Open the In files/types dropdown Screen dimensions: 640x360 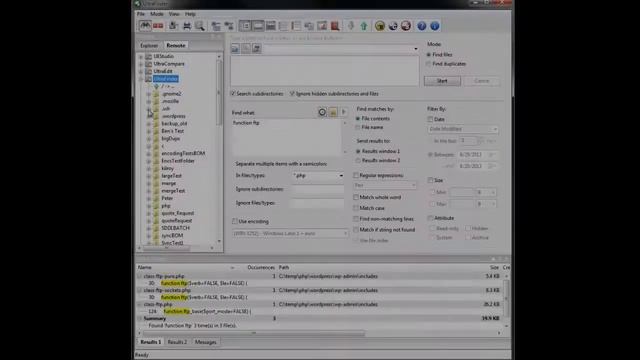coord(341,176)
